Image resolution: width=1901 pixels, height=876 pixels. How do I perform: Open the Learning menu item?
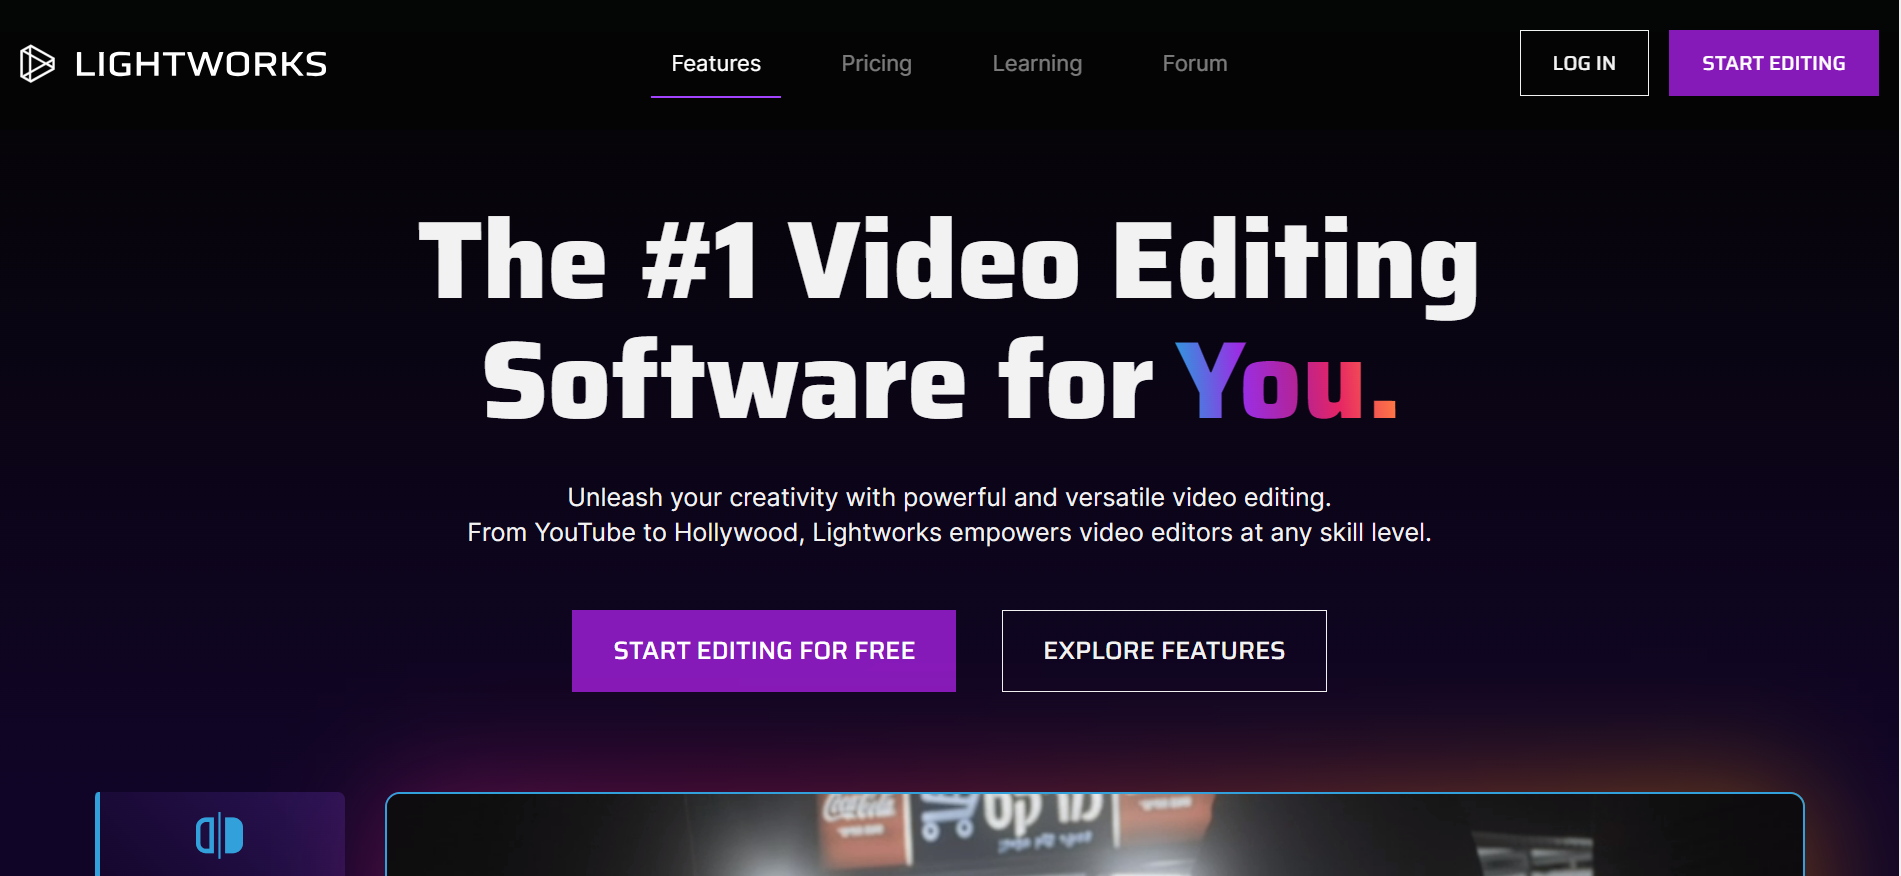tap(1037, 64)
